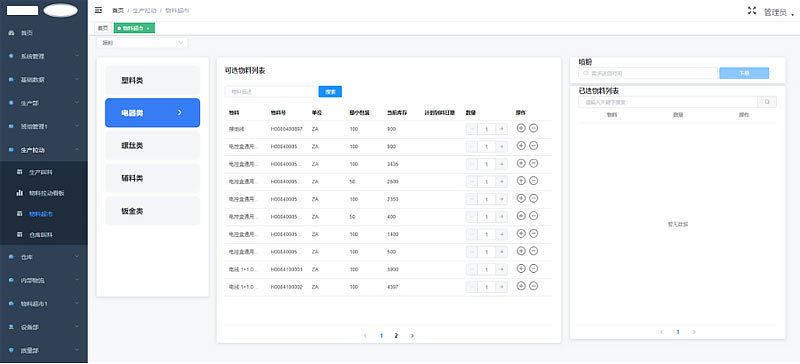Open the dropdown select below the tab bar
The image size is (800, 364).
click(142, 43)
